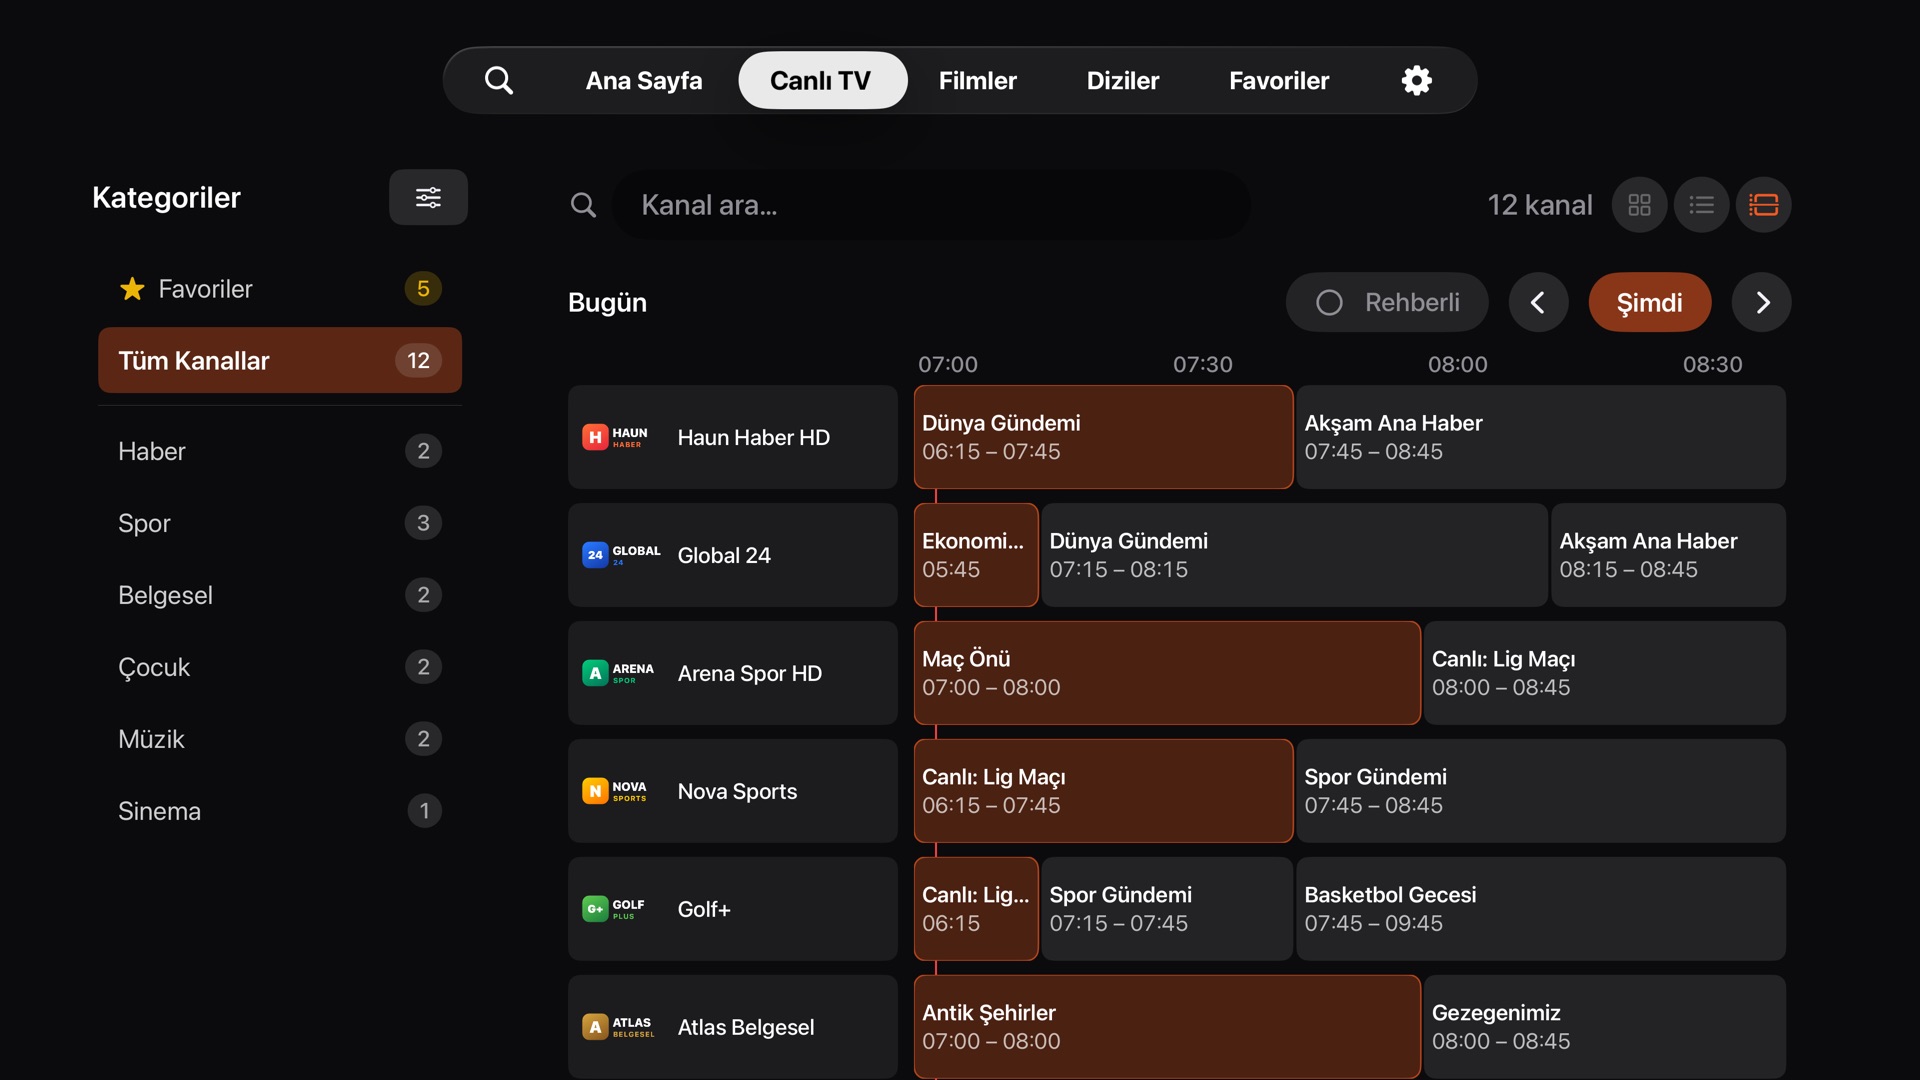Screen dimensions: 1920x1080
Task: Open settings gear icon
Action: pyautogui.click(x=1416, y=80)
